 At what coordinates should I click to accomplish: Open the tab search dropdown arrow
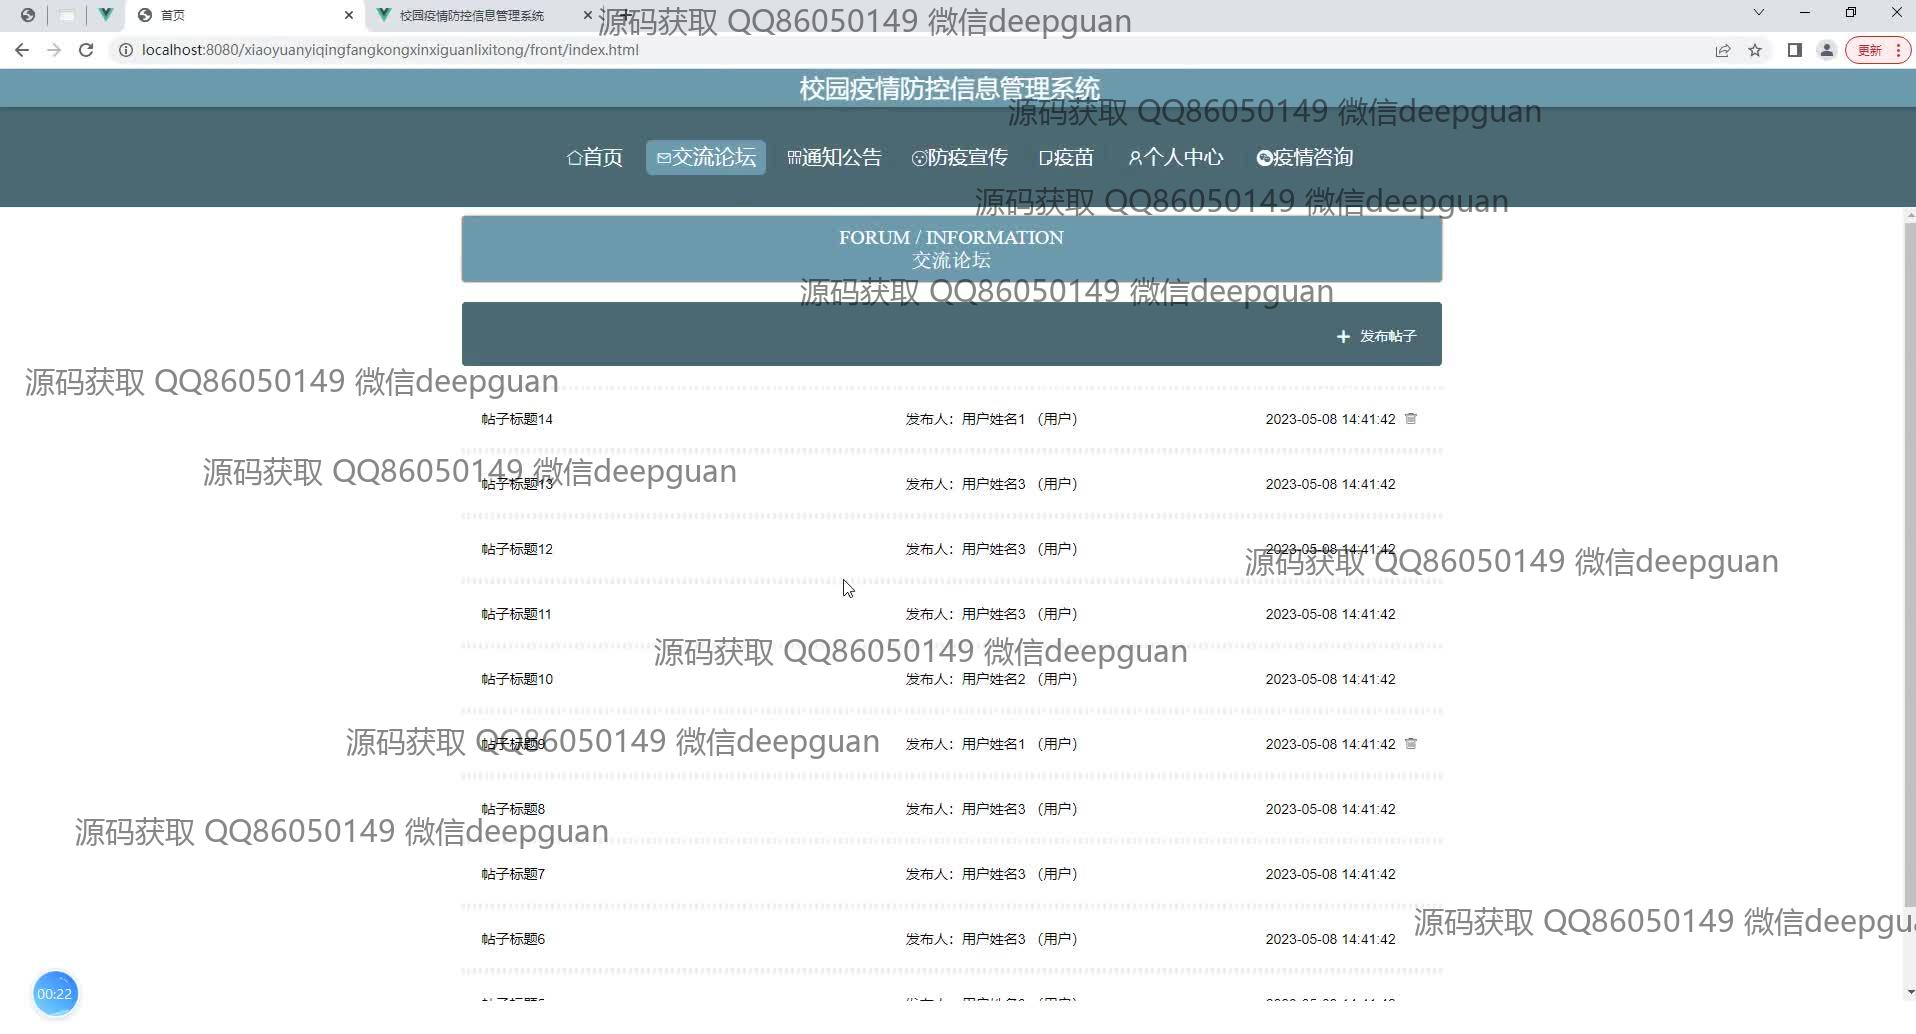(1759, 13)
